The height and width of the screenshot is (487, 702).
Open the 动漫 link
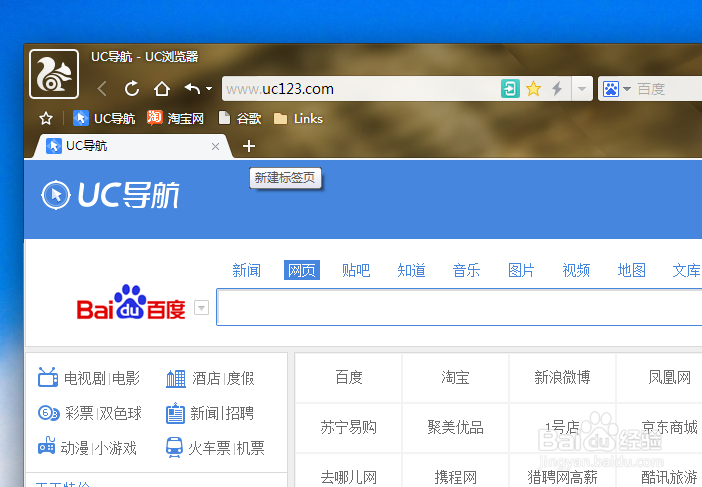coord(75,448)
